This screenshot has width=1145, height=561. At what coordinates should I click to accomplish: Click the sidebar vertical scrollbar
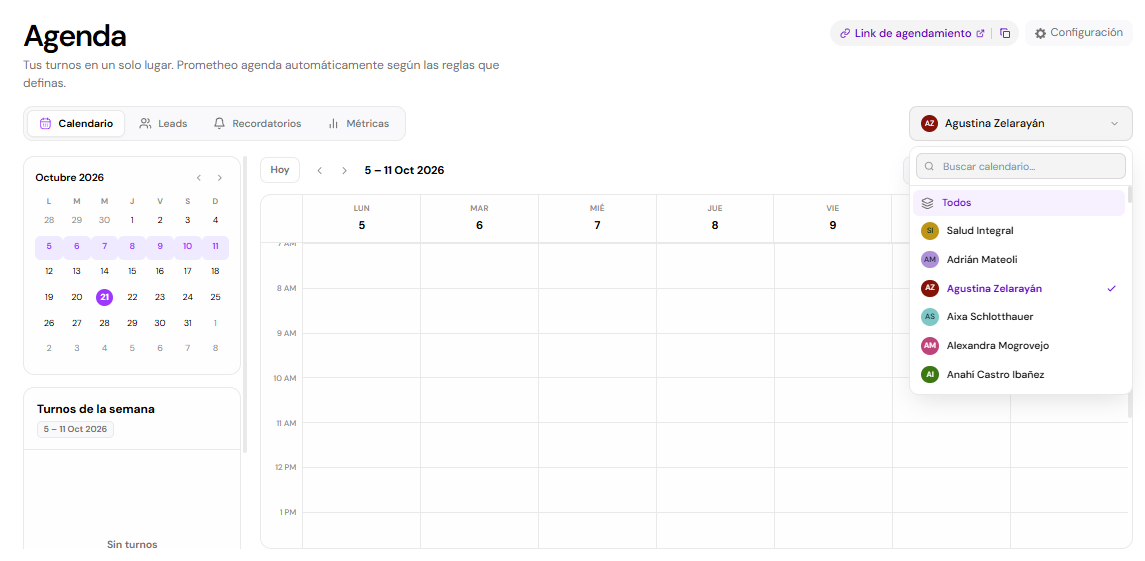[245, 303]
